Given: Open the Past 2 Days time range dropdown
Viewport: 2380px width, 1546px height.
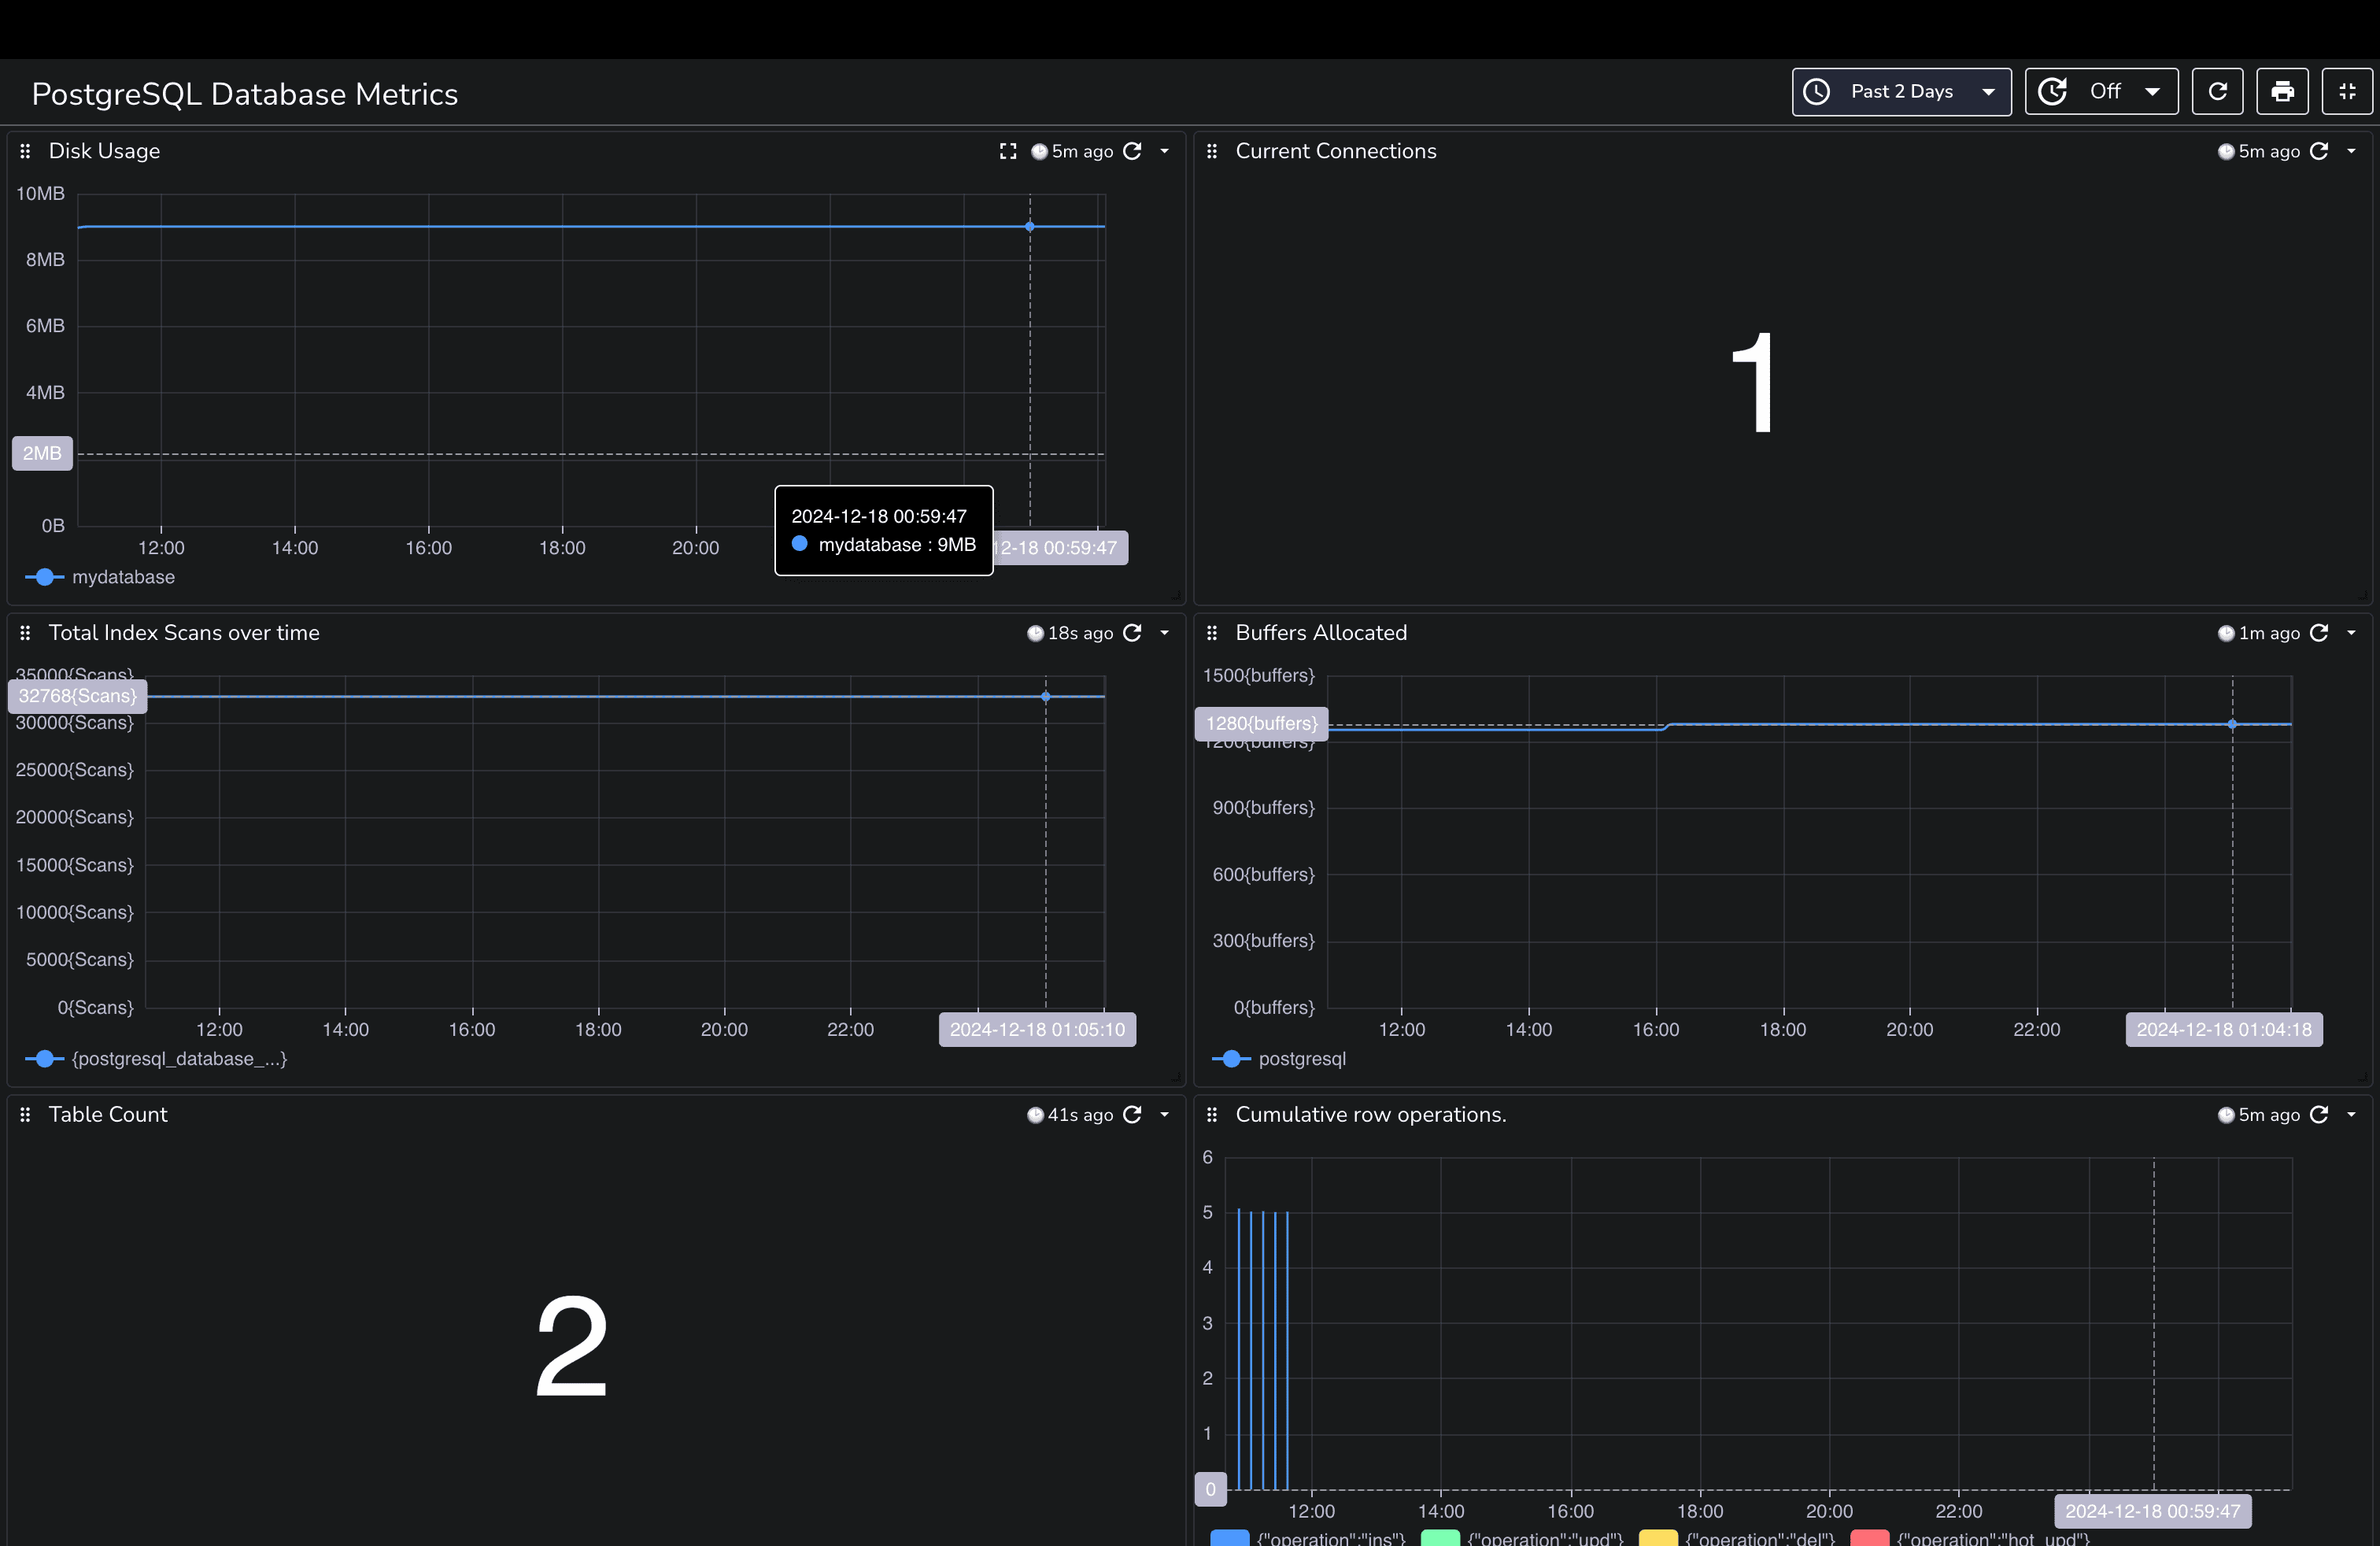Looking at the screenshot, I should [1901, 92].
